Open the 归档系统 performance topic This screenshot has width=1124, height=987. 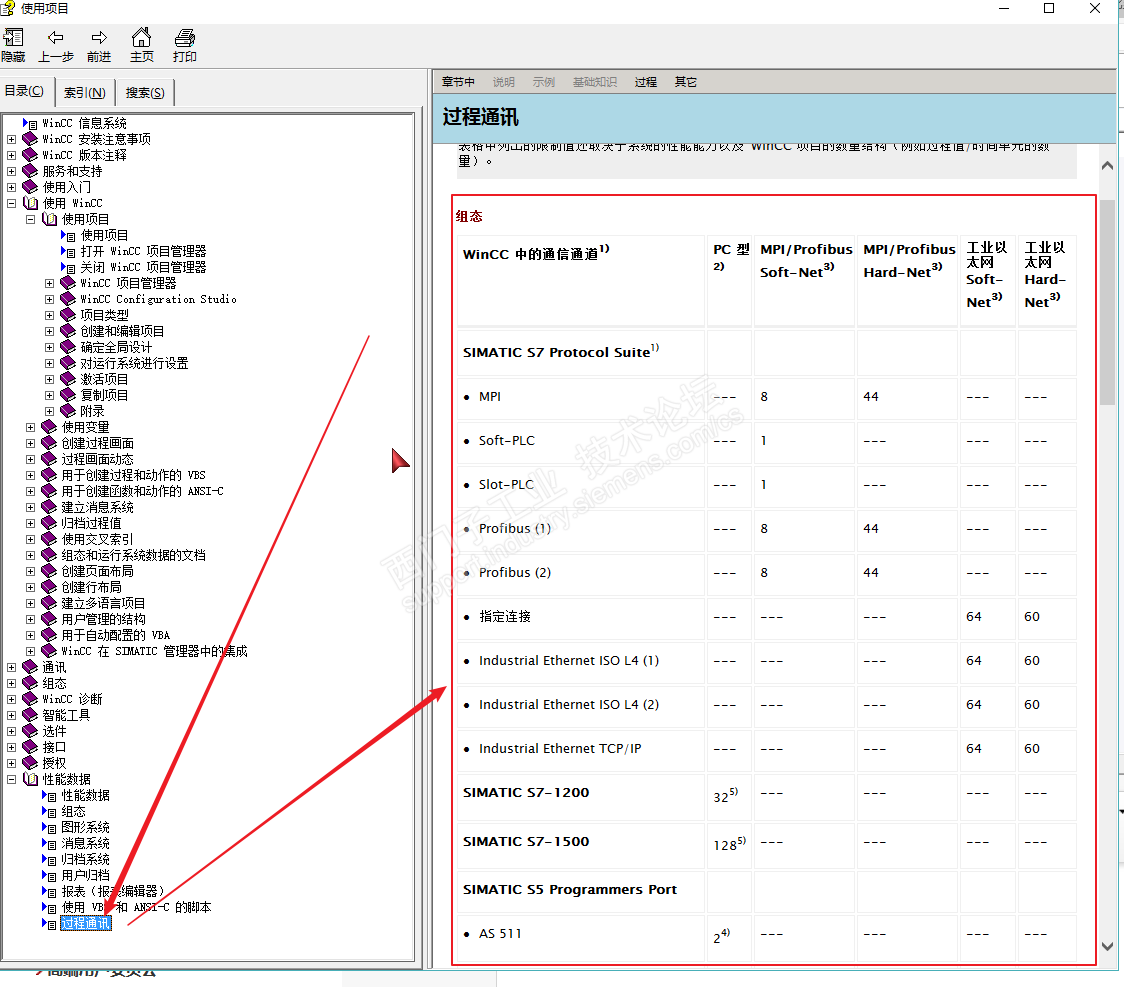tap(85, 859)
